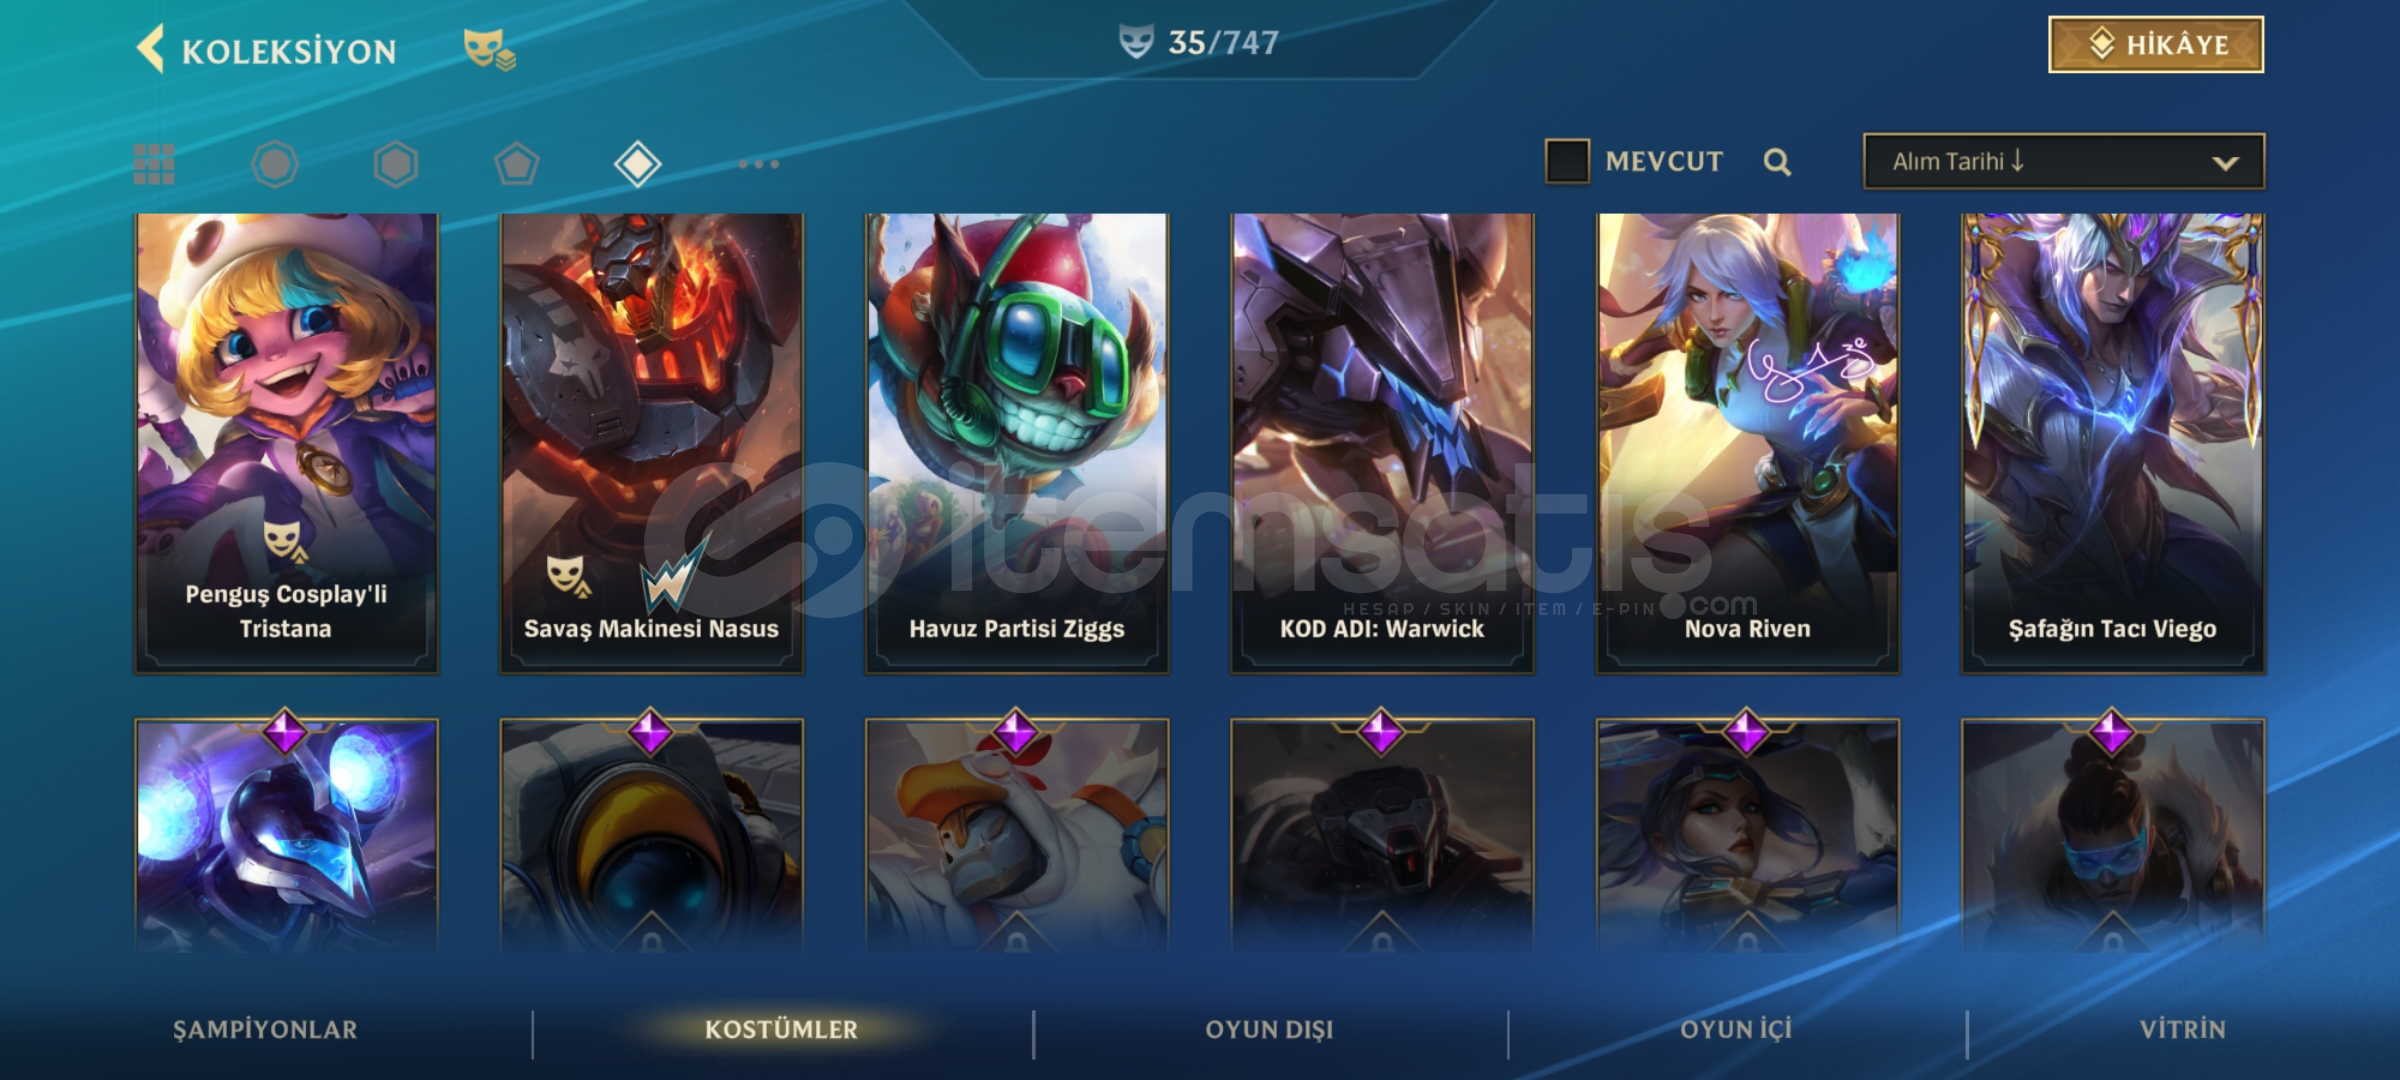Viewport: 2400px width, 1080px height.
Task: Open the skin mask coins icon
Action: pos(489,50)
